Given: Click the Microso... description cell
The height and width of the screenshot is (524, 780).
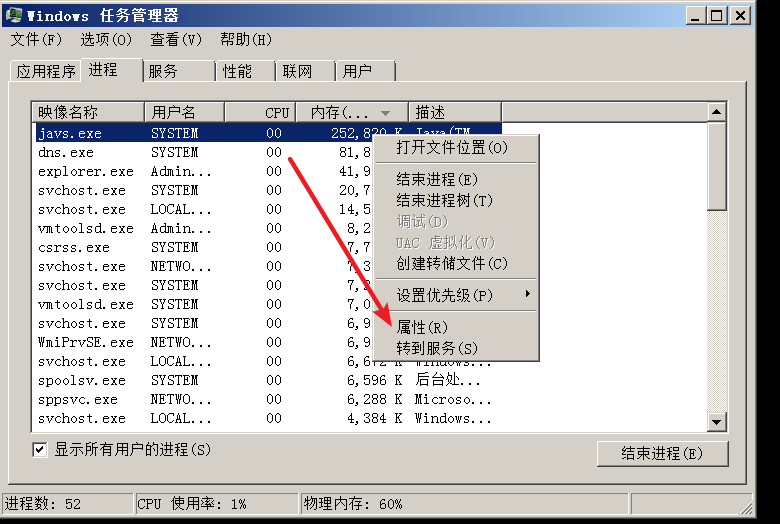Looking at the screenshot, I should point(453,399).
